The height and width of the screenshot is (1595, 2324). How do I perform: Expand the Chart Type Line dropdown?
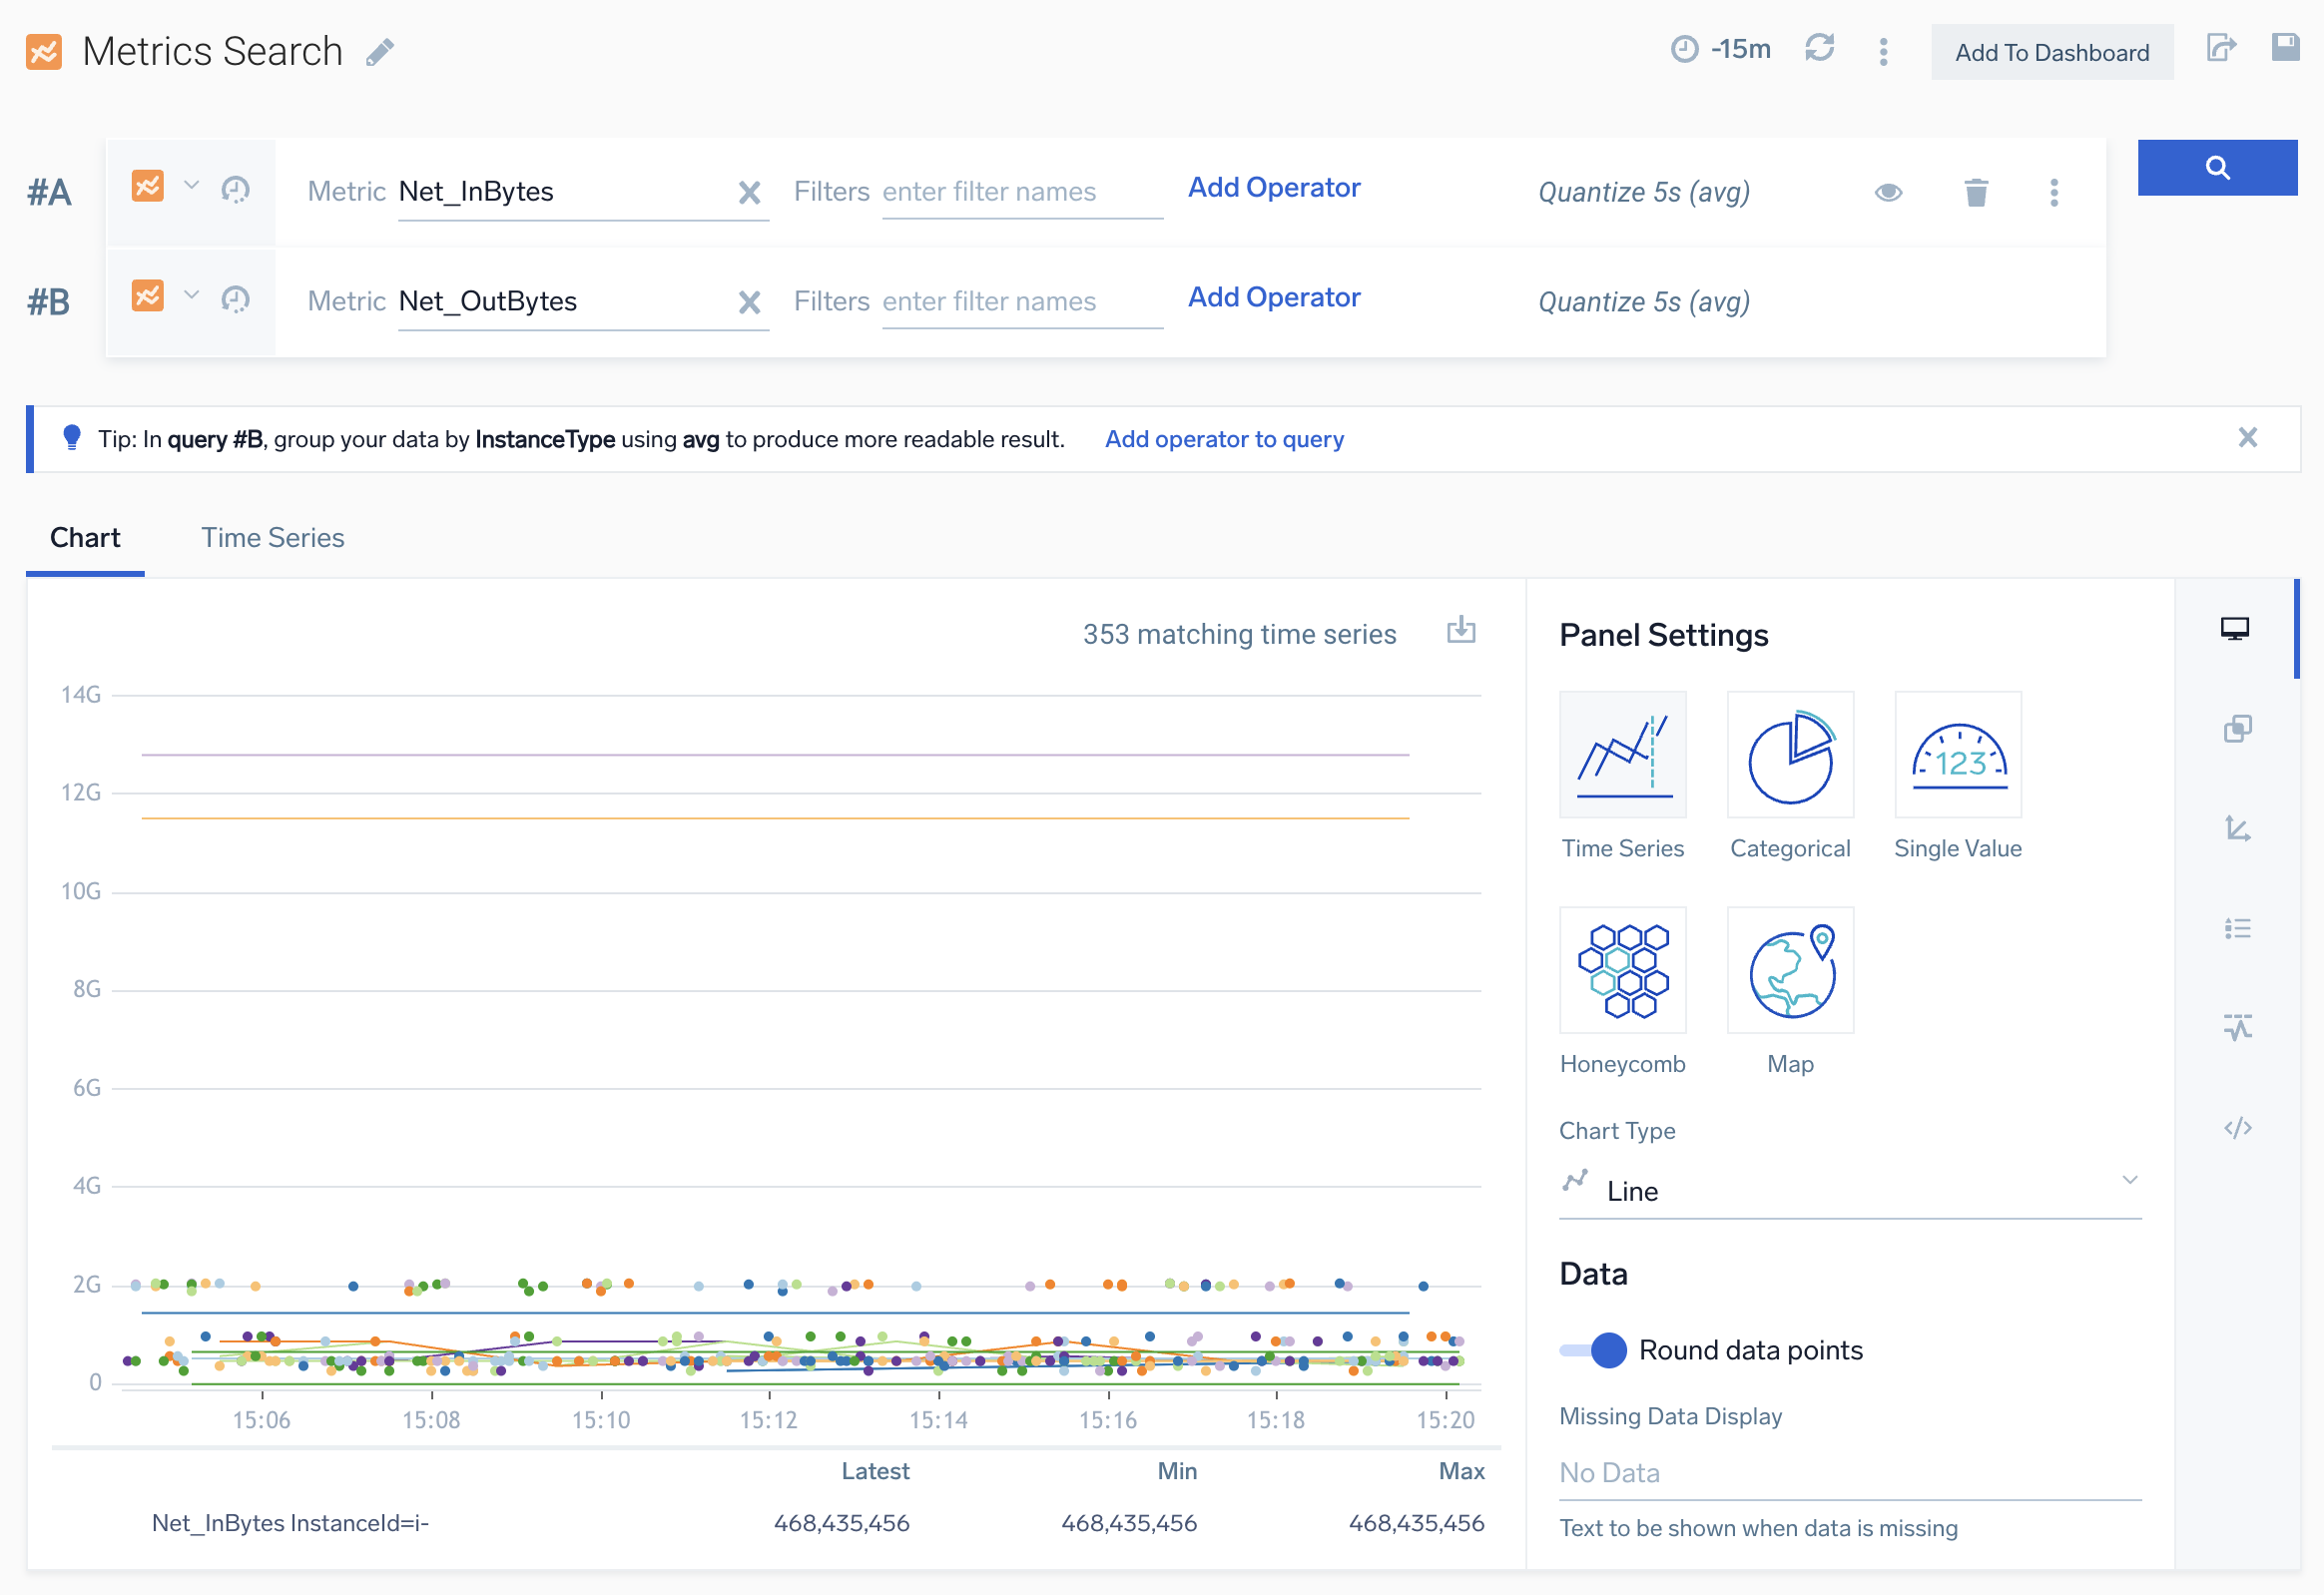pyautogui.click(x=1849, y=1190)
